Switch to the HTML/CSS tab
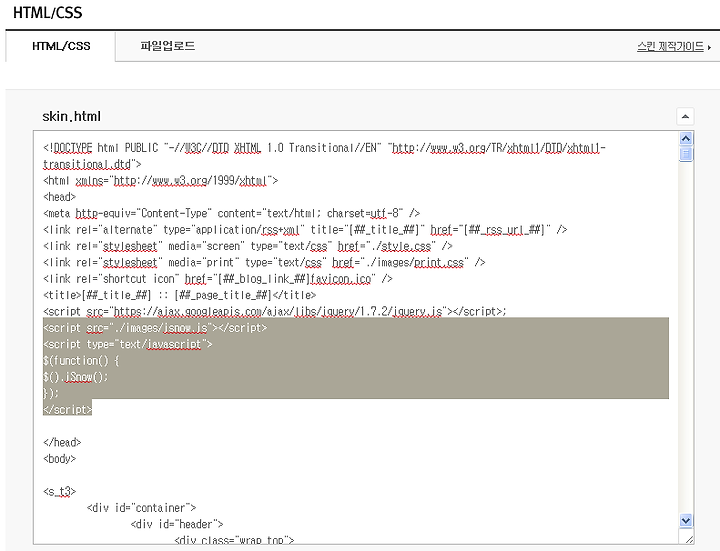 (x=61, y=46)
